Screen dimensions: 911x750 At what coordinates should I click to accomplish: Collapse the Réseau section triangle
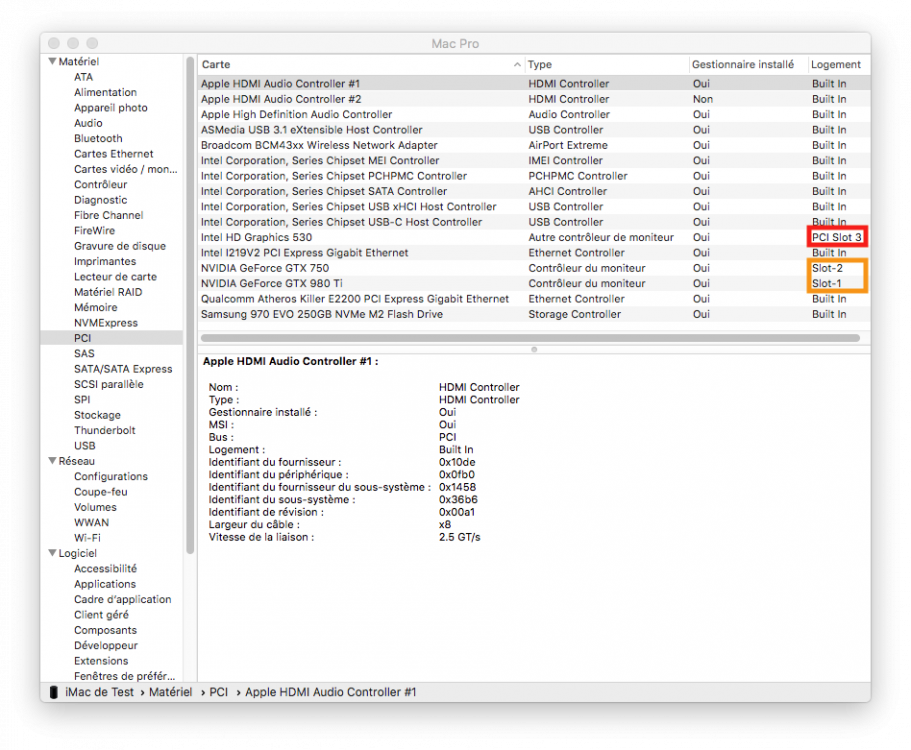coord(52,461)
